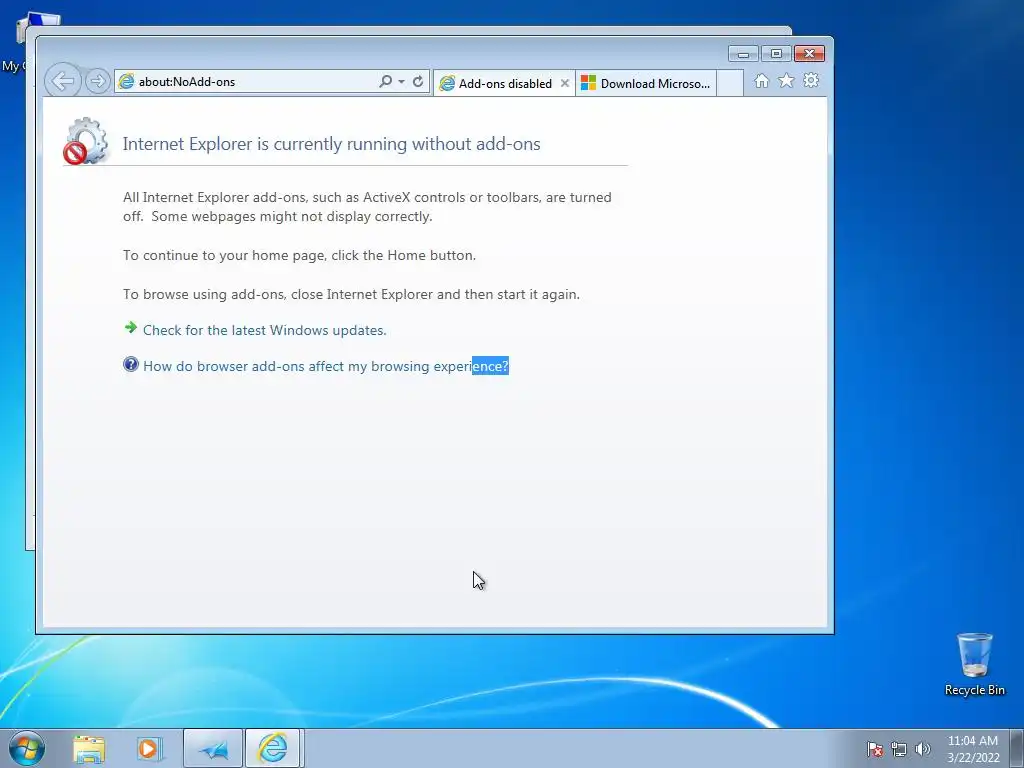
Task: Switch to the Download Microso... tab
Action: [x=645, y=84]
